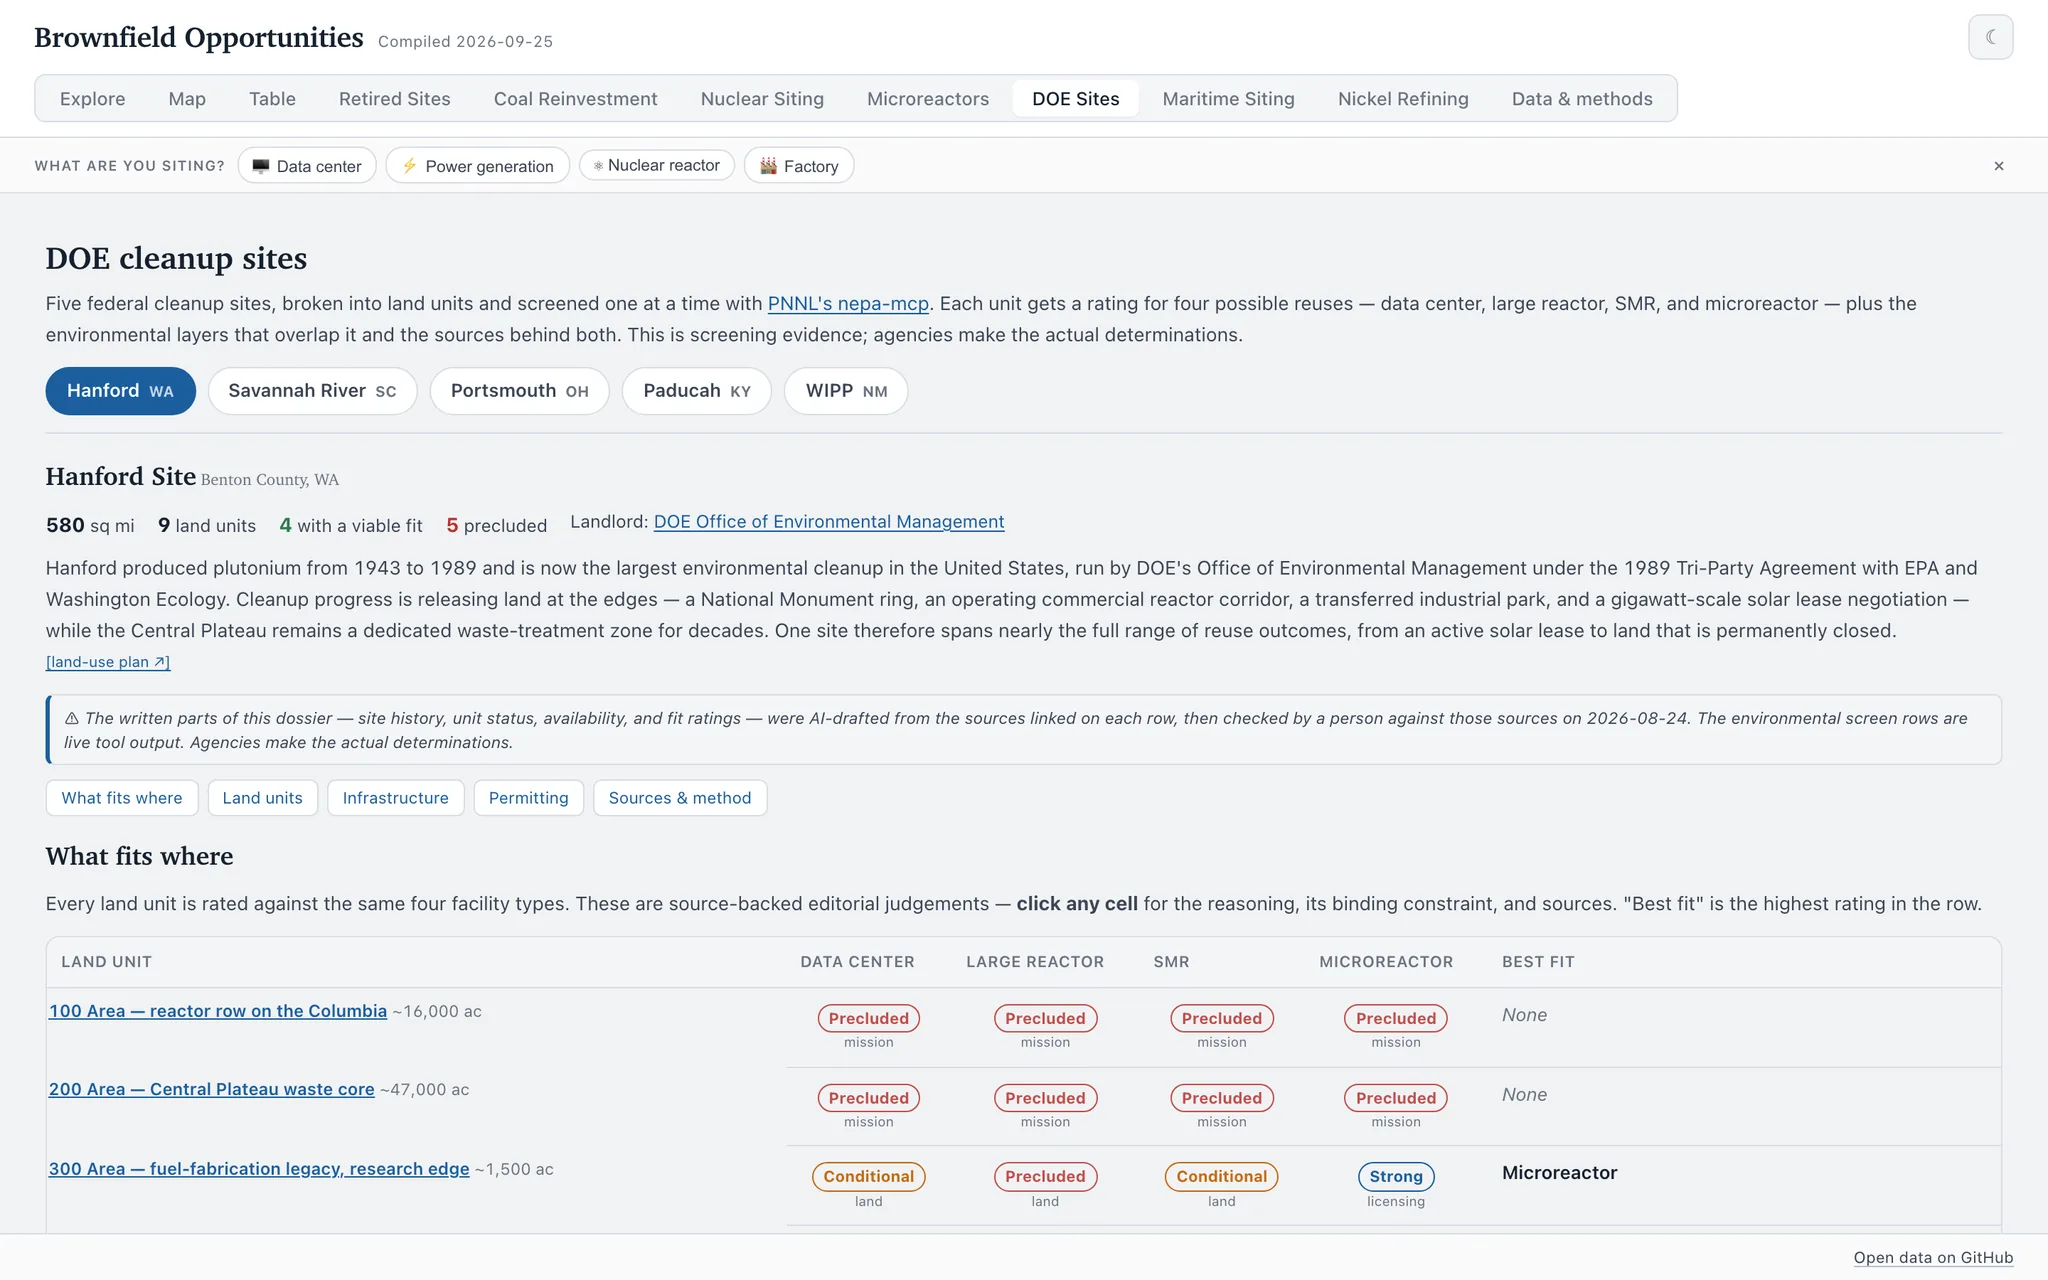Switch to Nuclear Siting tab
Image resolution: width=2048 pixels, height=1280 pixels.
[x=762, y=99]
